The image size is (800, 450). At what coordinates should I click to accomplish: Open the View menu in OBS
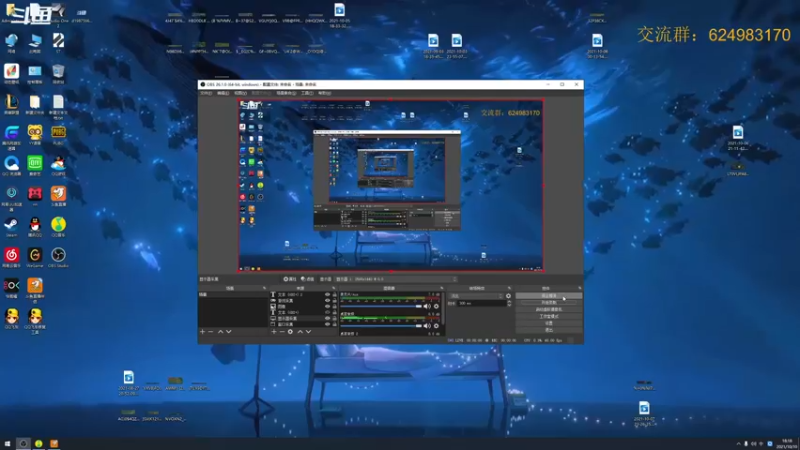click(x=240, y=93)
